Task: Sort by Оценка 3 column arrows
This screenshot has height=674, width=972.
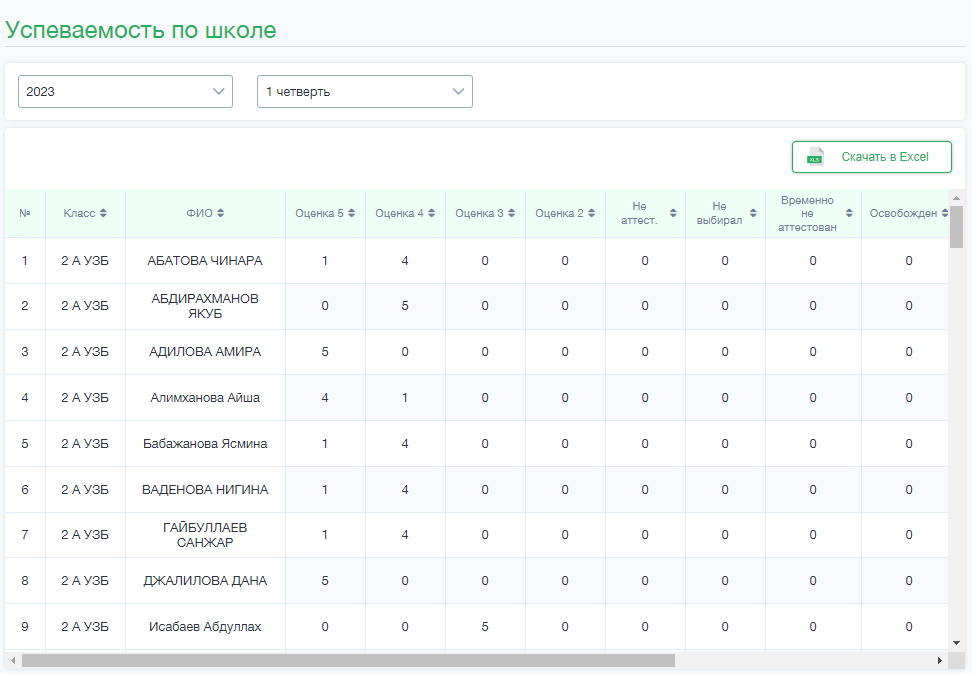Action: click(x=511, y=213)
